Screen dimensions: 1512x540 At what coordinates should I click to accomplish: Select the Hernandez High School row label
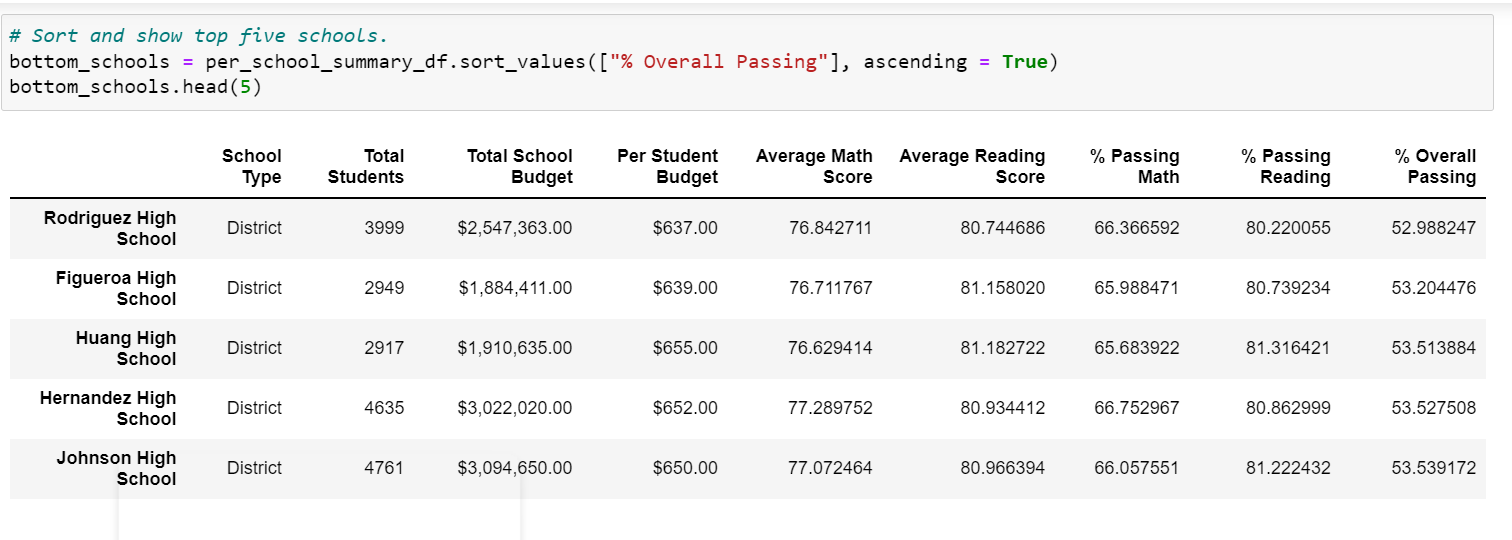pos(108,408)
